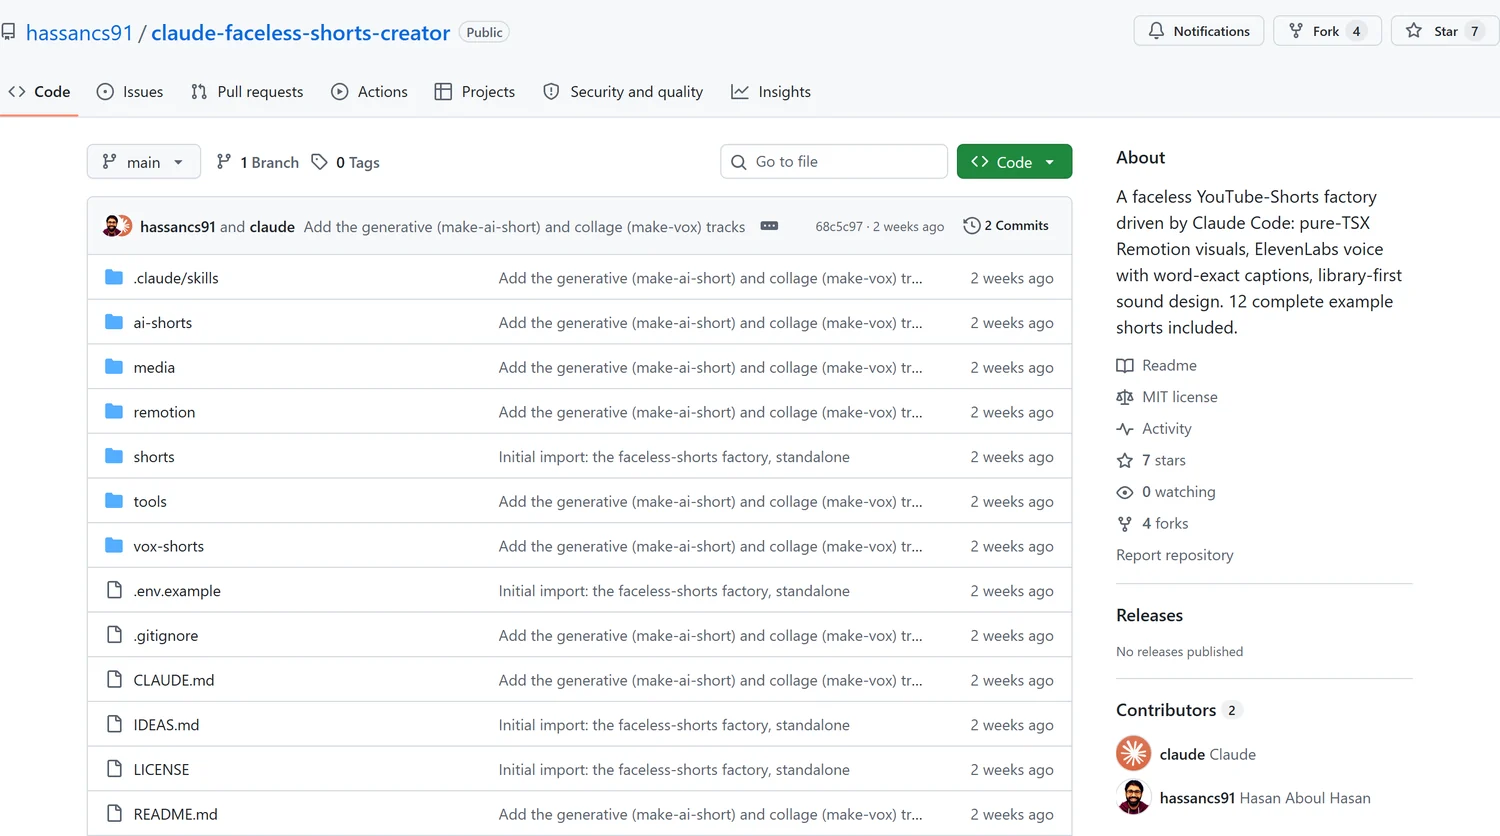Click the .gitignore file icon
Viewport: 1500px width, 836px height.
pyautogui.click(x=114, y=635)
